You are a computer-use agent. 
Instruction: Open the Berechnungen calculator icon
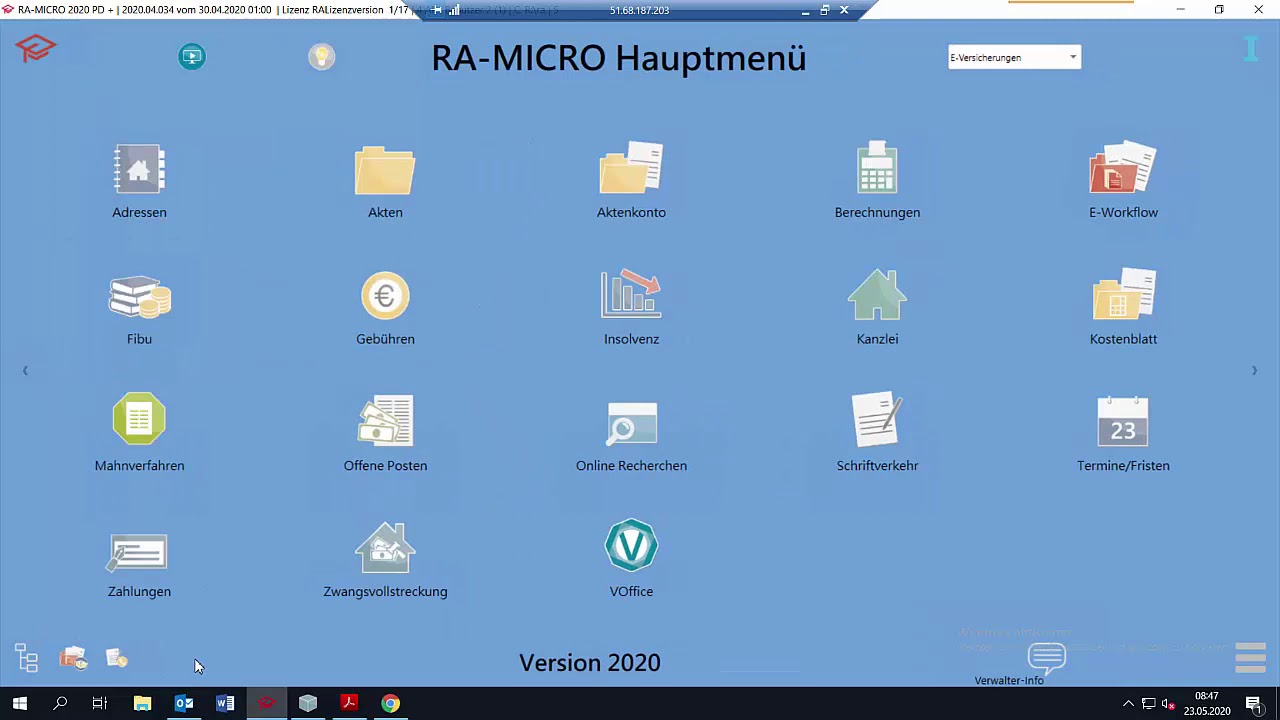[877, 168]
